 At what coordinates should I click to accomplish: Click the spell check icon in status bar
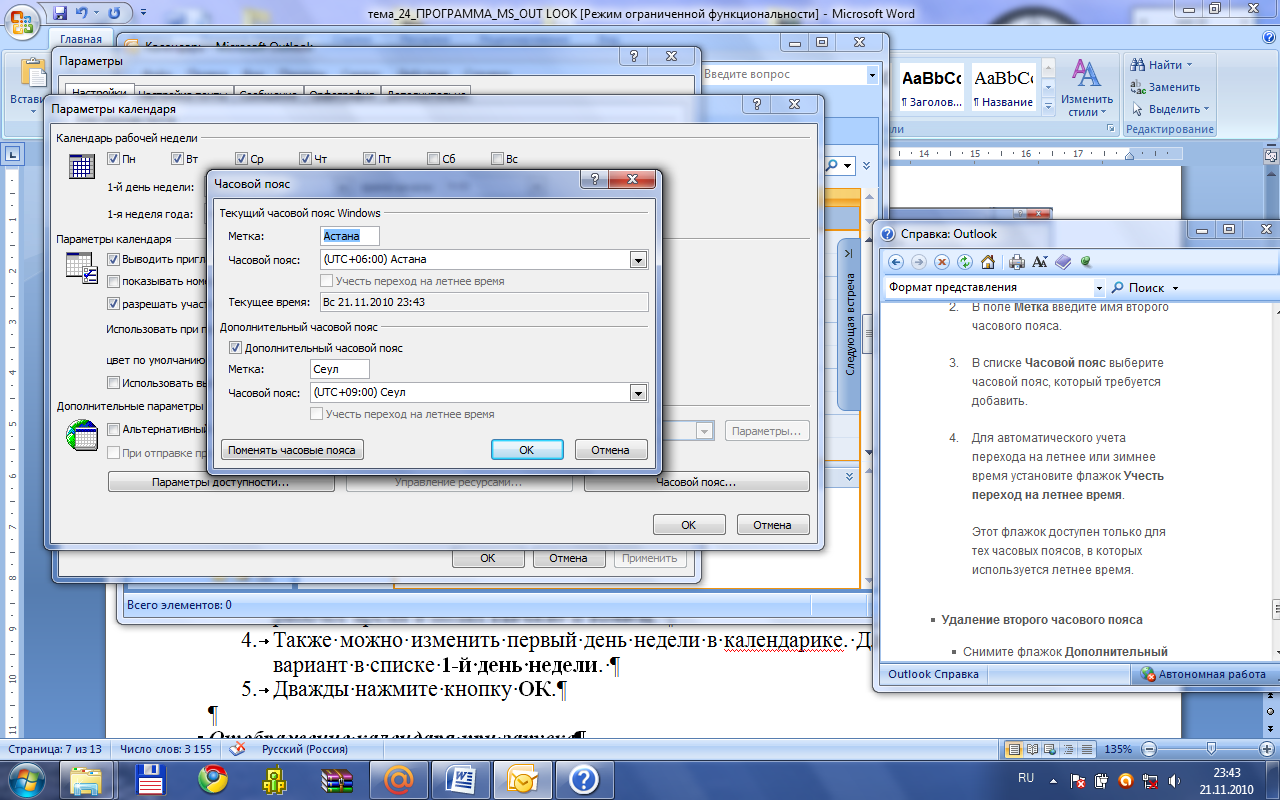coord(237,749)
